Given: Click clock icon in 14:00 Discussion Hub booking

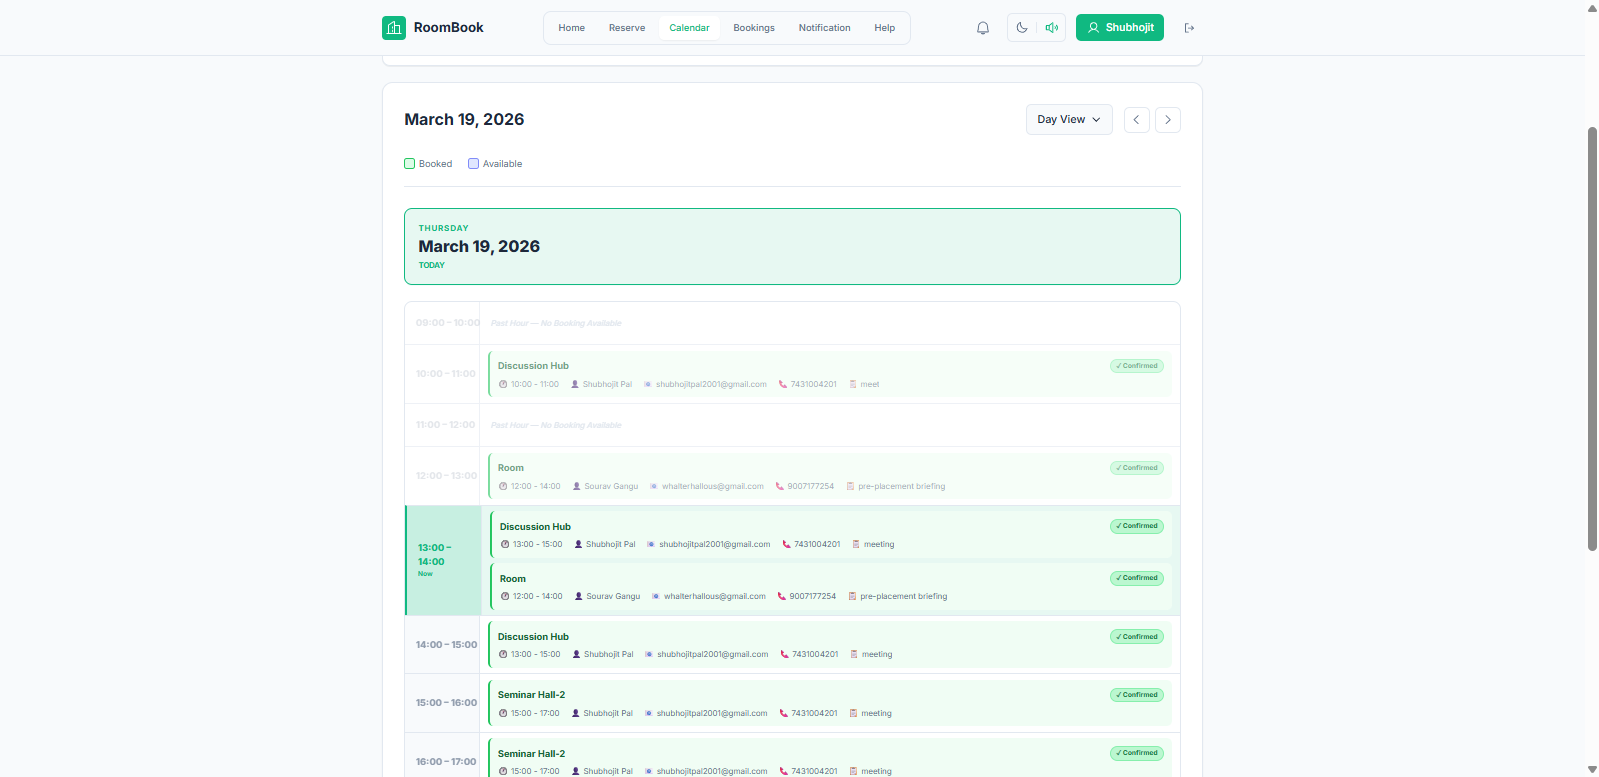Looking at the screenshot, I should coord(503,655).
